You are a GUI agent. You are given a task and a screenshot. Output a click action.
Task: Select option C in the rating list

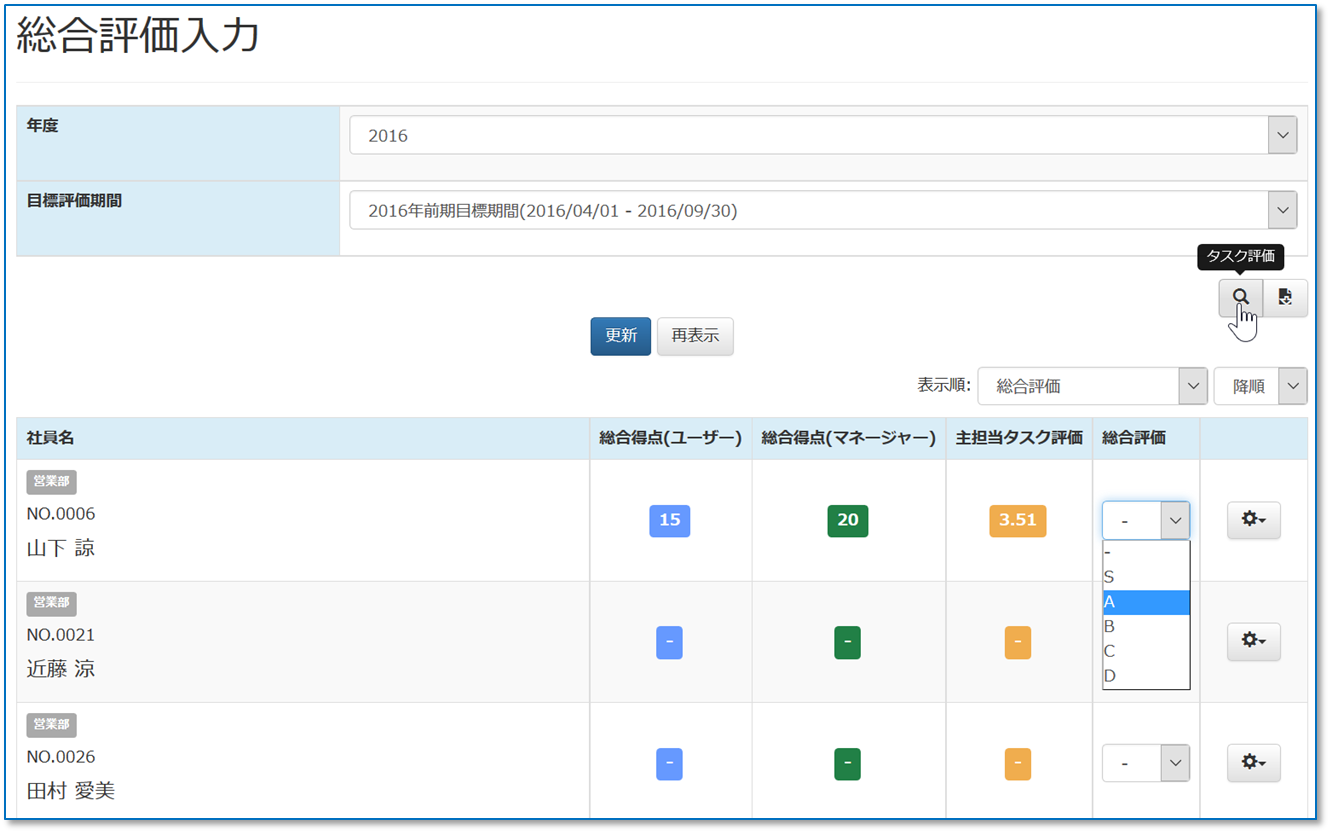pos(1146,651)
